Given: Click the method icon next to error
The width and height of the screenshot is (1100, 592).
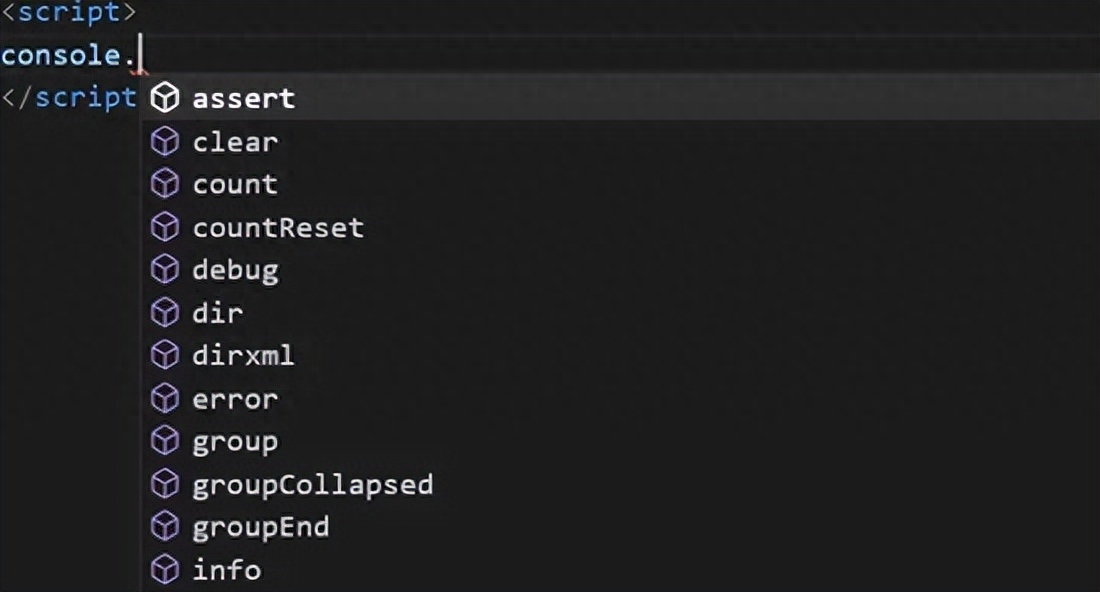Looking at the screenshot, I should click(165, 399).
